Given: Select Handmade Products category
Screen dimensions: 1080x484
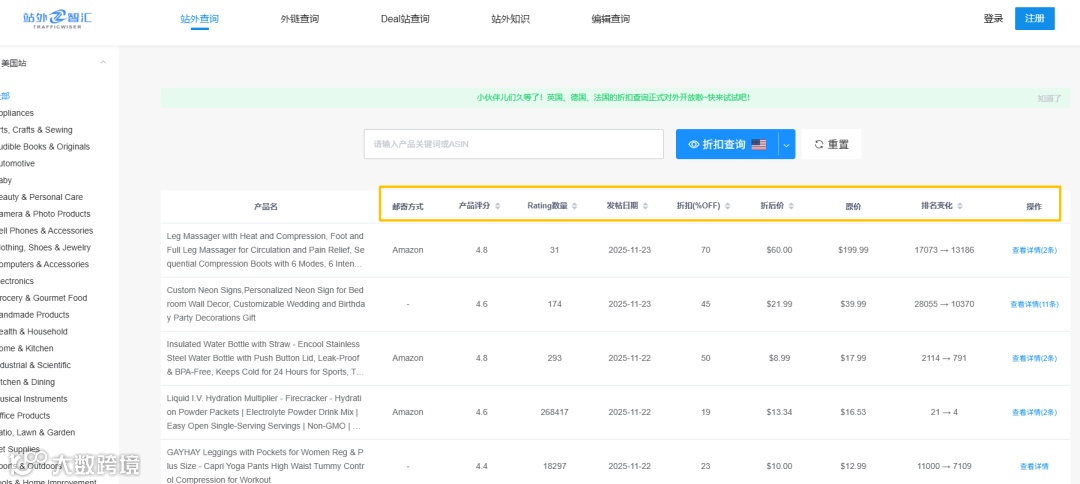Looking at the screenshot, I should (x=34, y=315).
